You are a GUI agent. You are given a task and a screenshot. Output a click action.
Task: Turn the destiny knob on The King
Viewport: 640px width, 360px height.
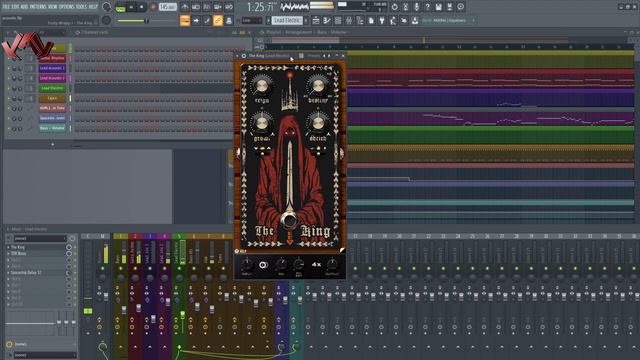318,85
